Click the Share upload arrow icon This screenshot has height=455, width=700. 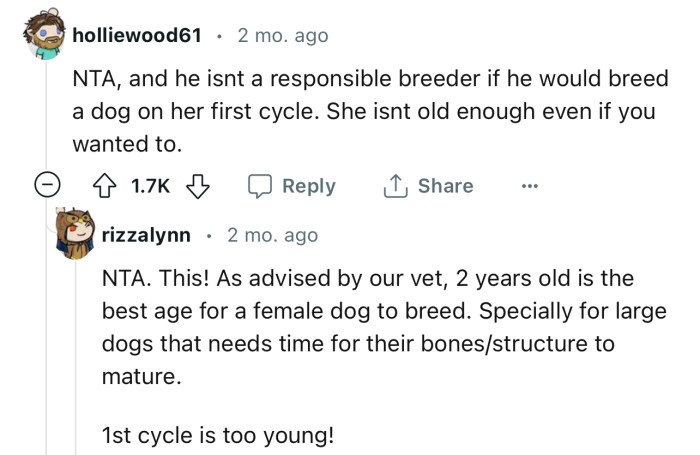[x=395, y=186]
